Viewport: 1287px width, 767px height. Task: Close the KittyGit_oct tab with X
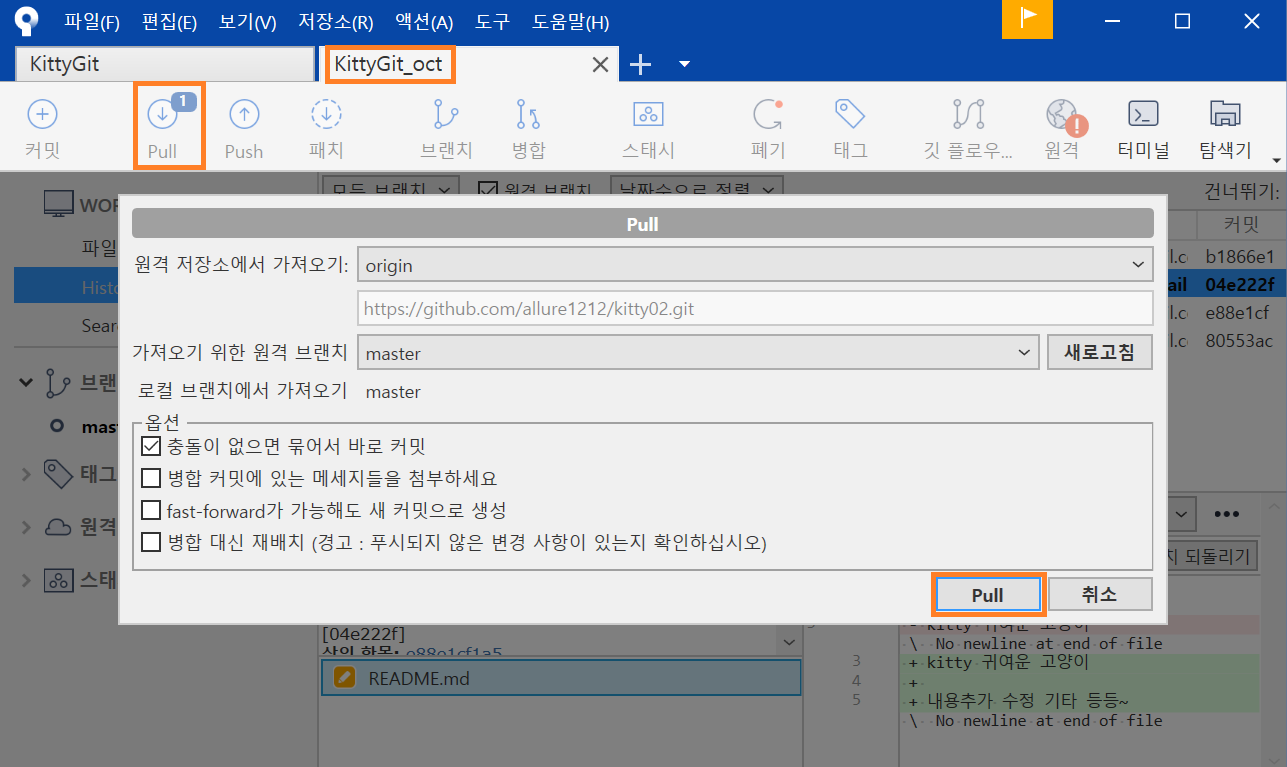tap(600, 65)
